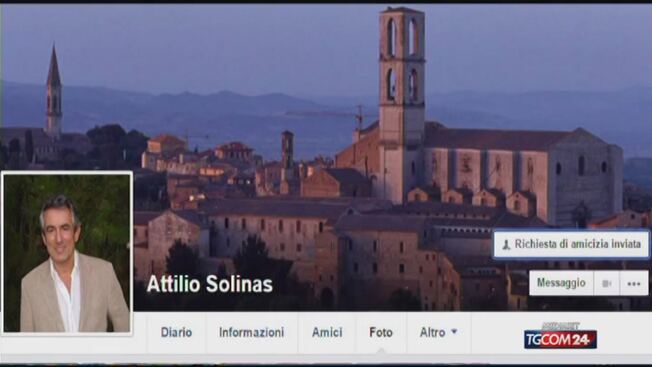Click the active-tab pointer notch under Foto
The width and height of the screenshot is (652, 367).
[381, 352]
